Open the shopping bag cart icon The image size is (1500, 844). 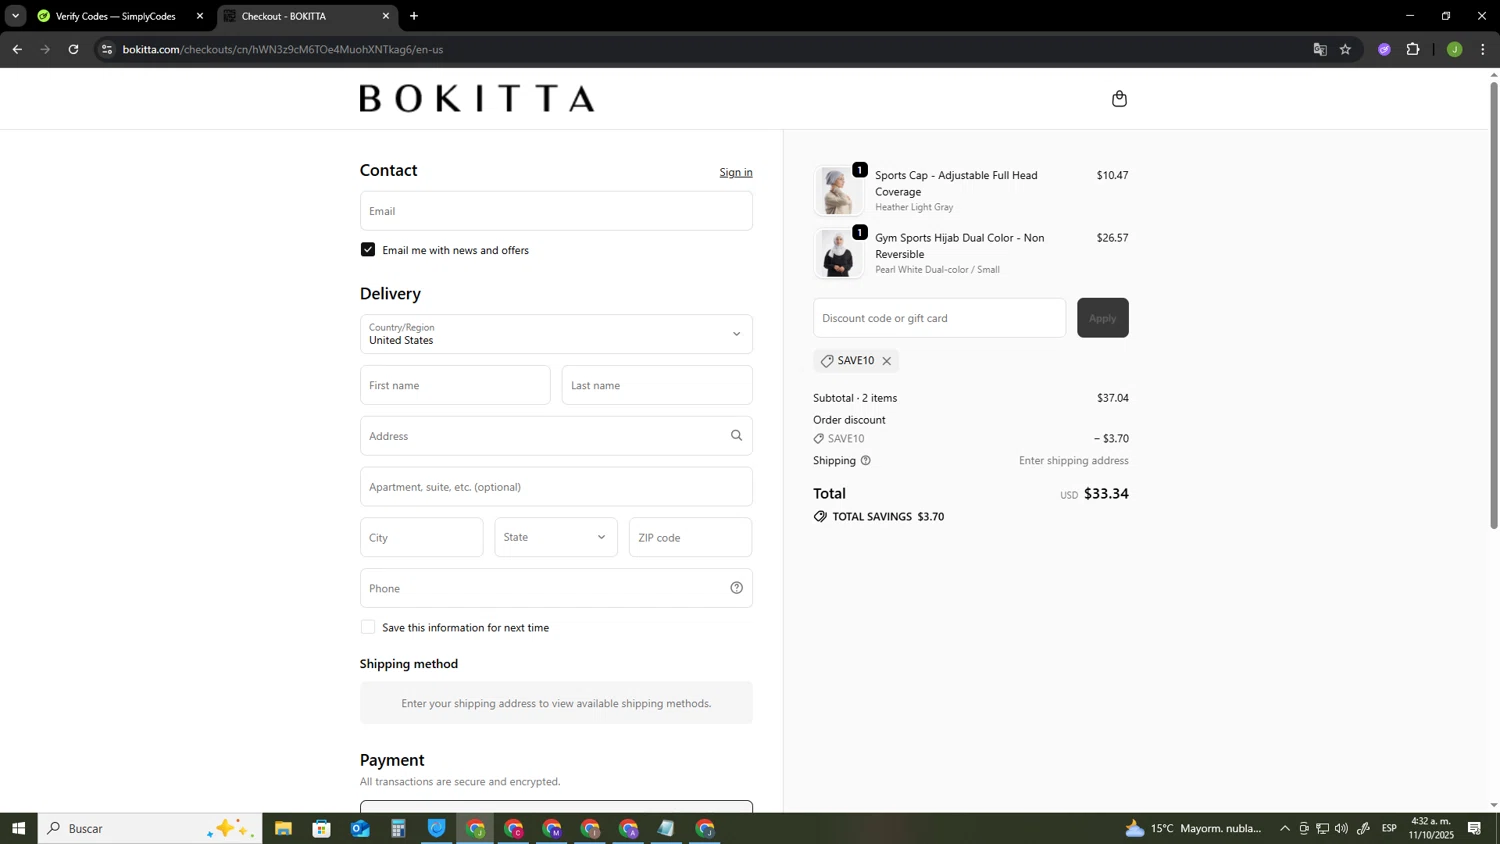[x=1119, y=98]
